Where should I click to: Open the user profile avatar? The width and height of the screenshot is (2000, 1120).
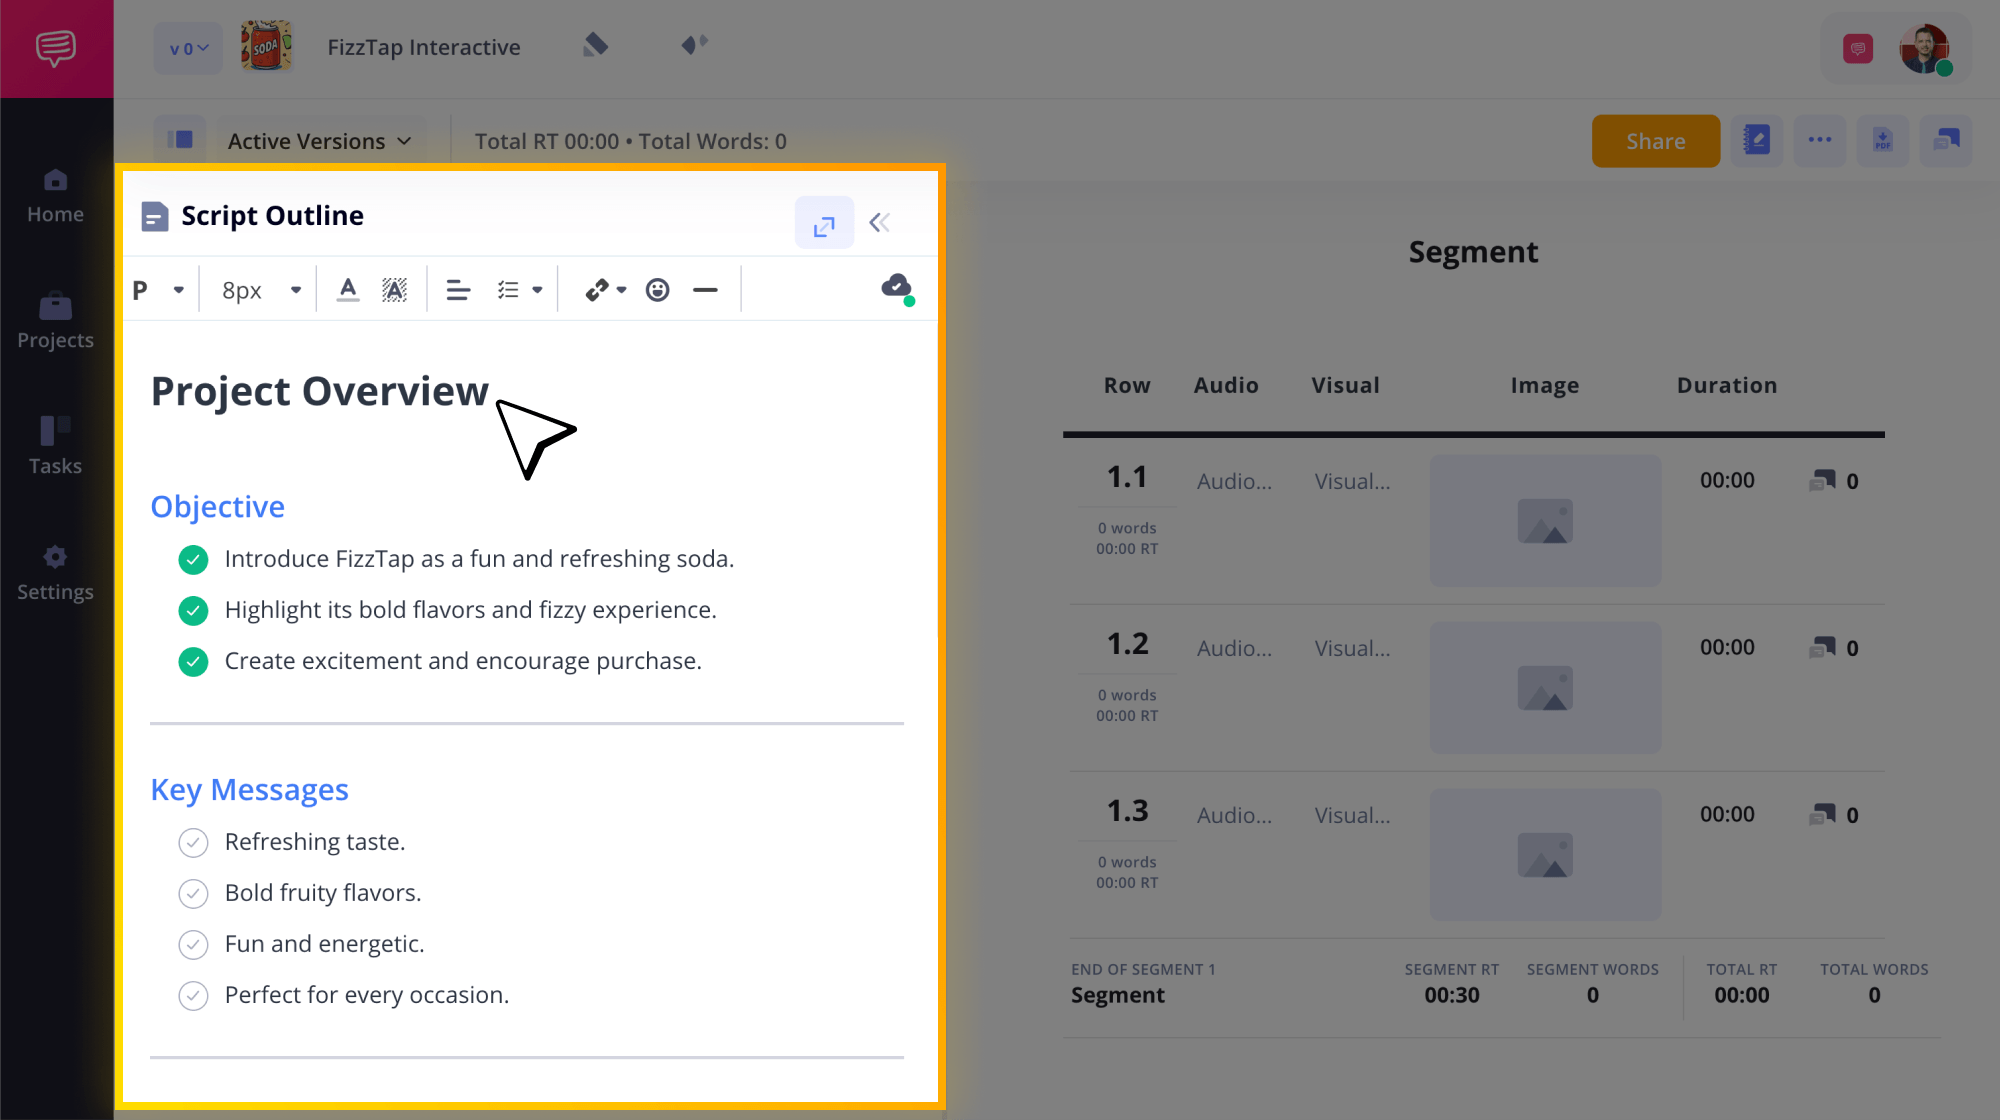click(1925, 49)
